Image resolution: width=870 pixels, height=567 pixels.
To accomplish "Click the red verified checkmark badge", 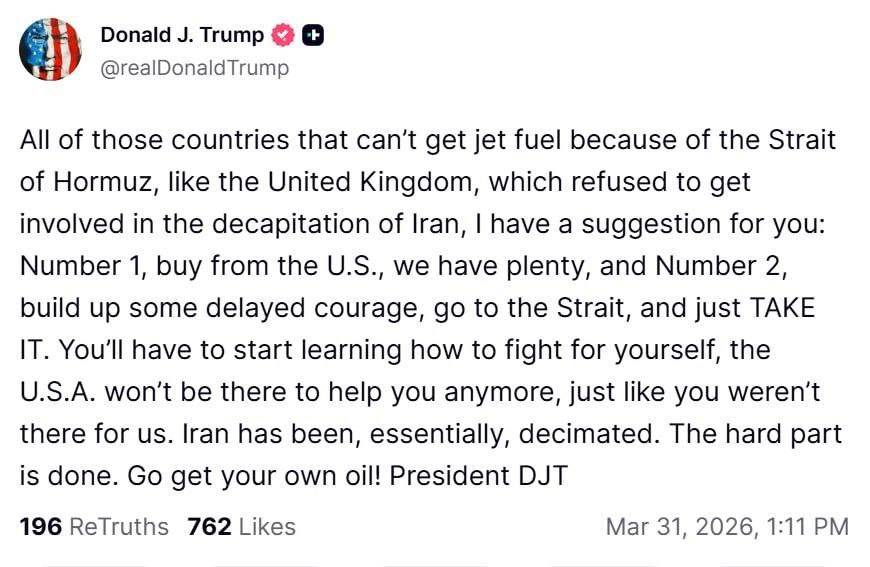I will point(283,36).
